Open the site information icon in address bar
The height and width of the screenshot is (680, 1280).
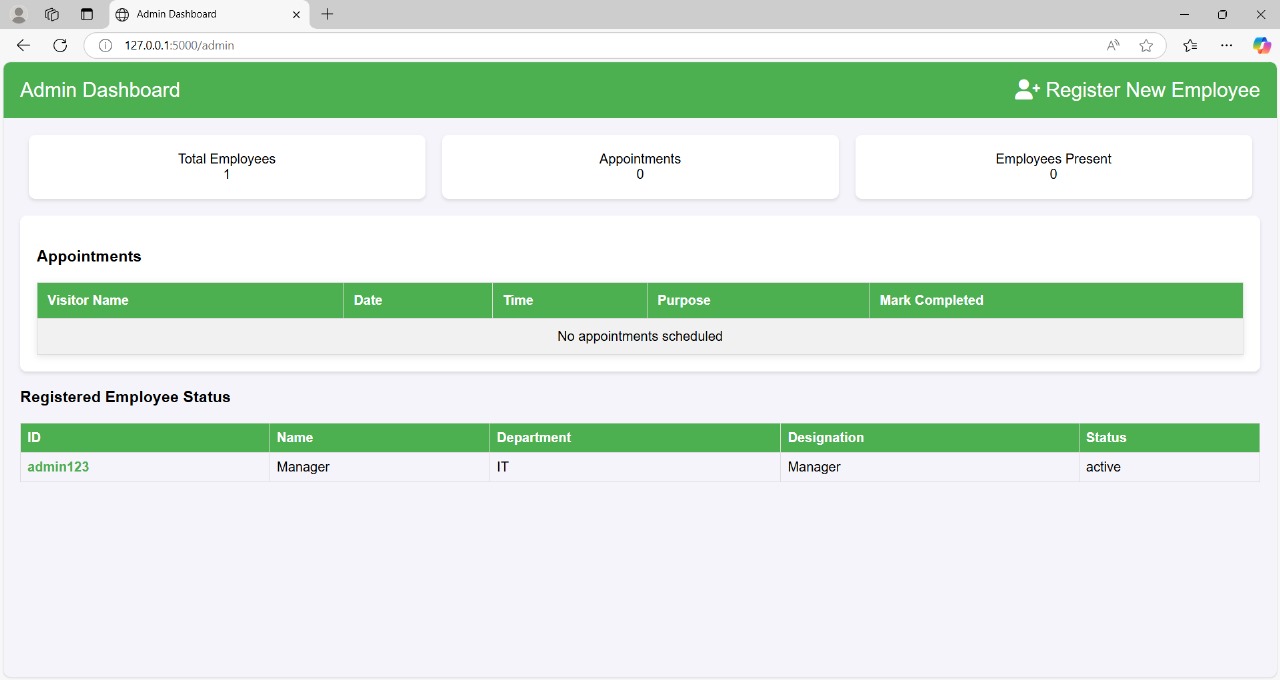[105, 45]
